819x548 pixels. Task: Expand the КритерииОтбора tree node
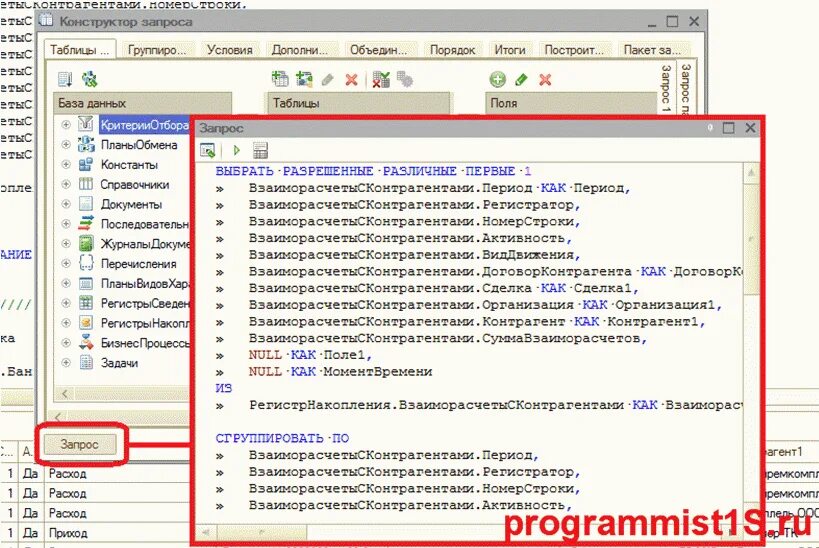pos(65,124)
